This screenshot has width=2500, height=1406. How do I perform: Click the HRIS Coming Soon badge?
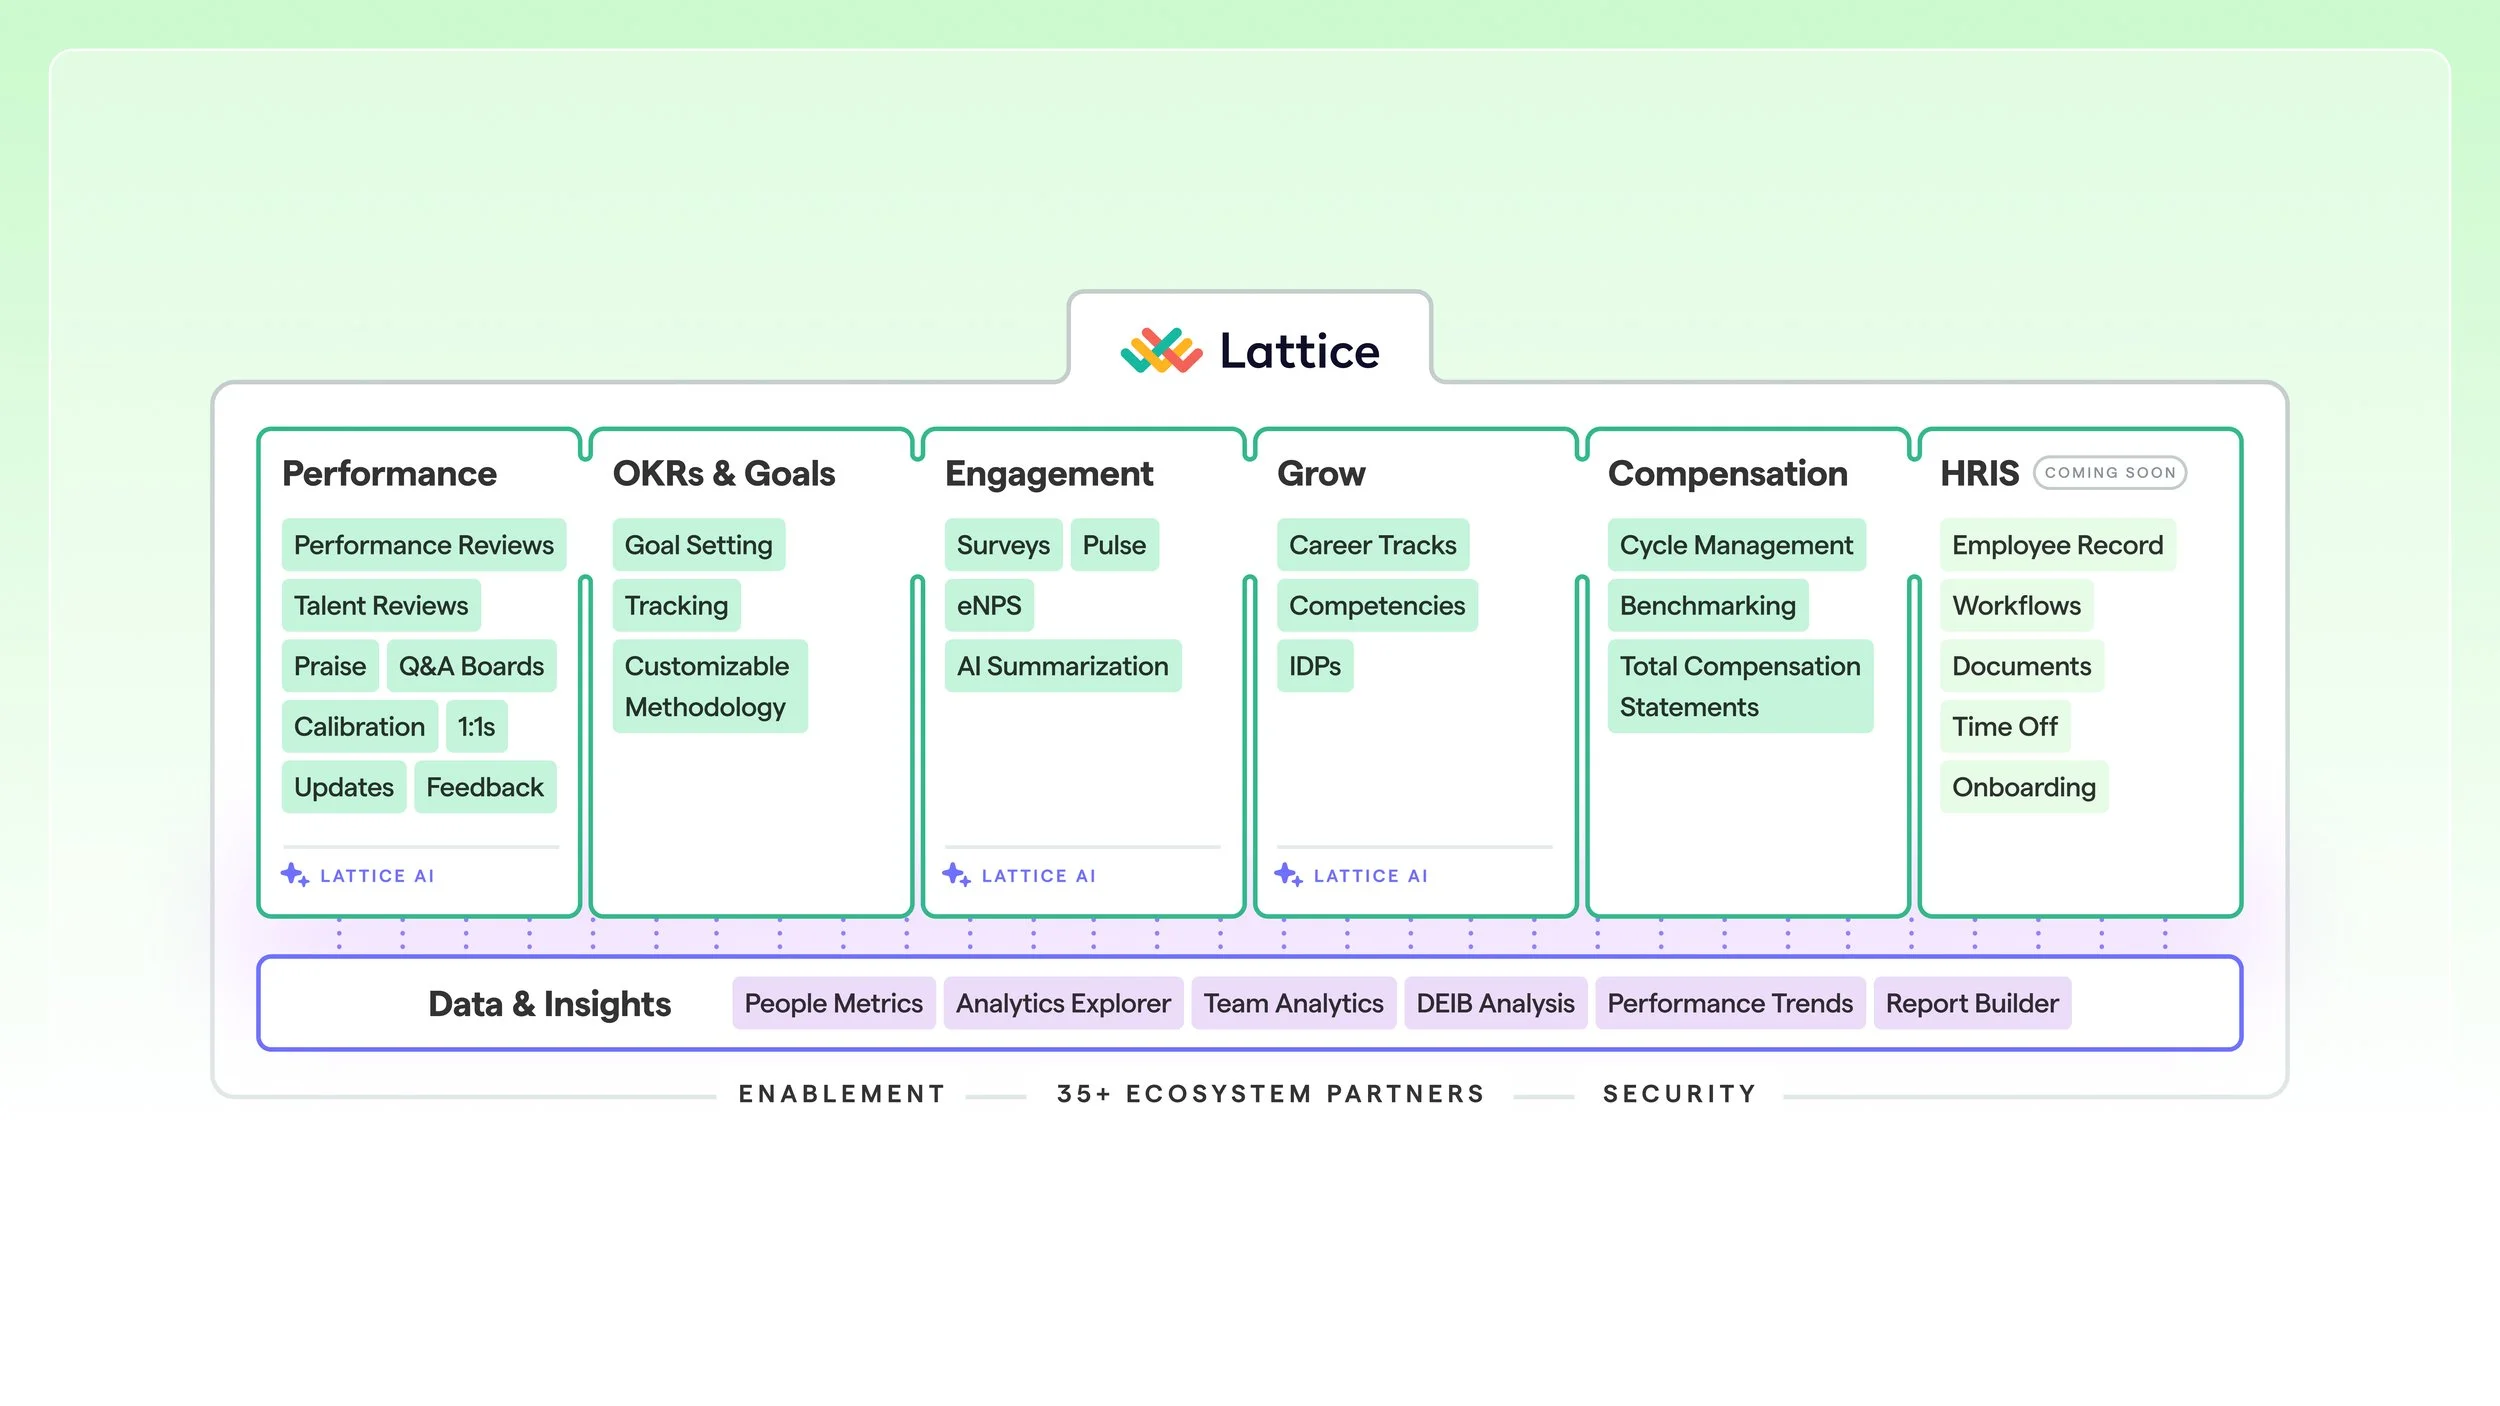pyautogui.click(x=2109, y=473)
